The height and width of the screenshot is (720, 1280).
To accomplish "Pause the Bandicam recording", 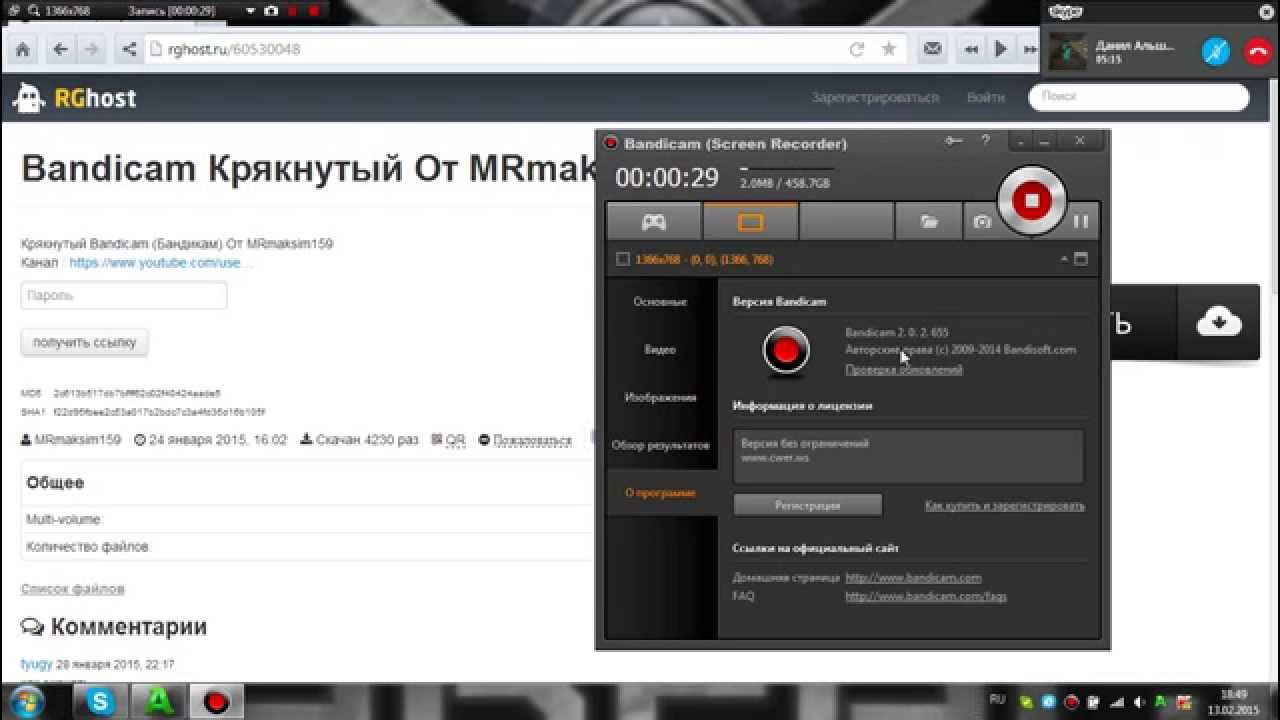I will (x=1080, y=222).
